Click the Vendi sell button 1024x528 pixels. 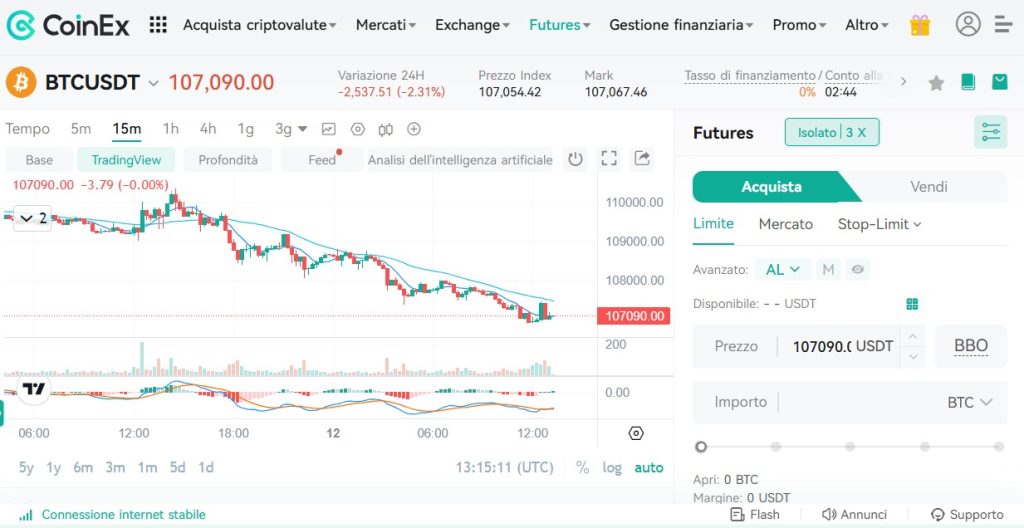pyautogui.click(x=928, y=187)
